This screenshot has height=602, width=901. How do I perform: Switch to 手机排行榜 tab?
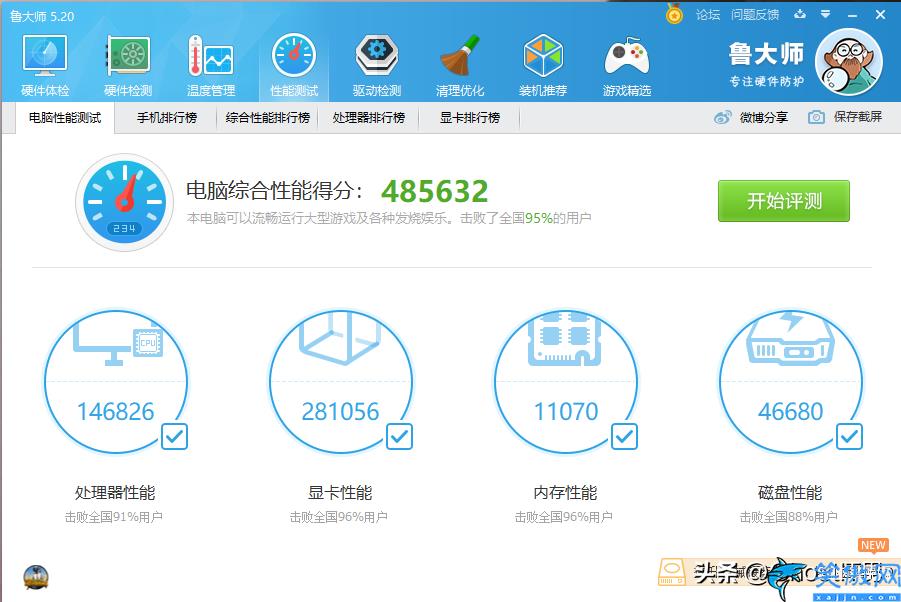[x=167, y=118]
